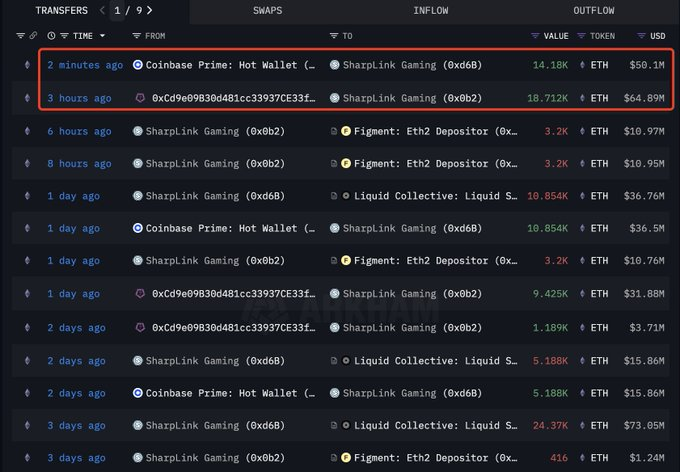Viewport: 680px width, 472px height.
Task: Select the OUTFLOW tab
Action: point(594,10)
